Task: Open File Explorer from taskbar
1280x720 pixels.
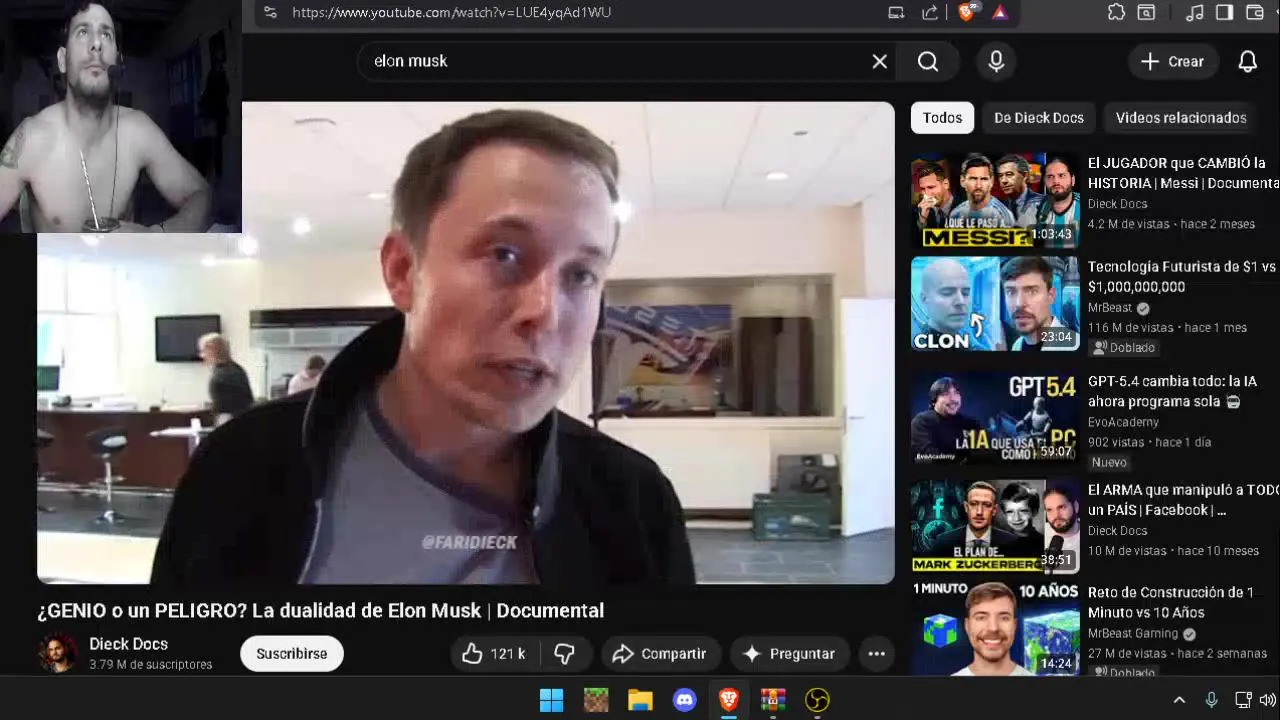Action: click(640, 700)
